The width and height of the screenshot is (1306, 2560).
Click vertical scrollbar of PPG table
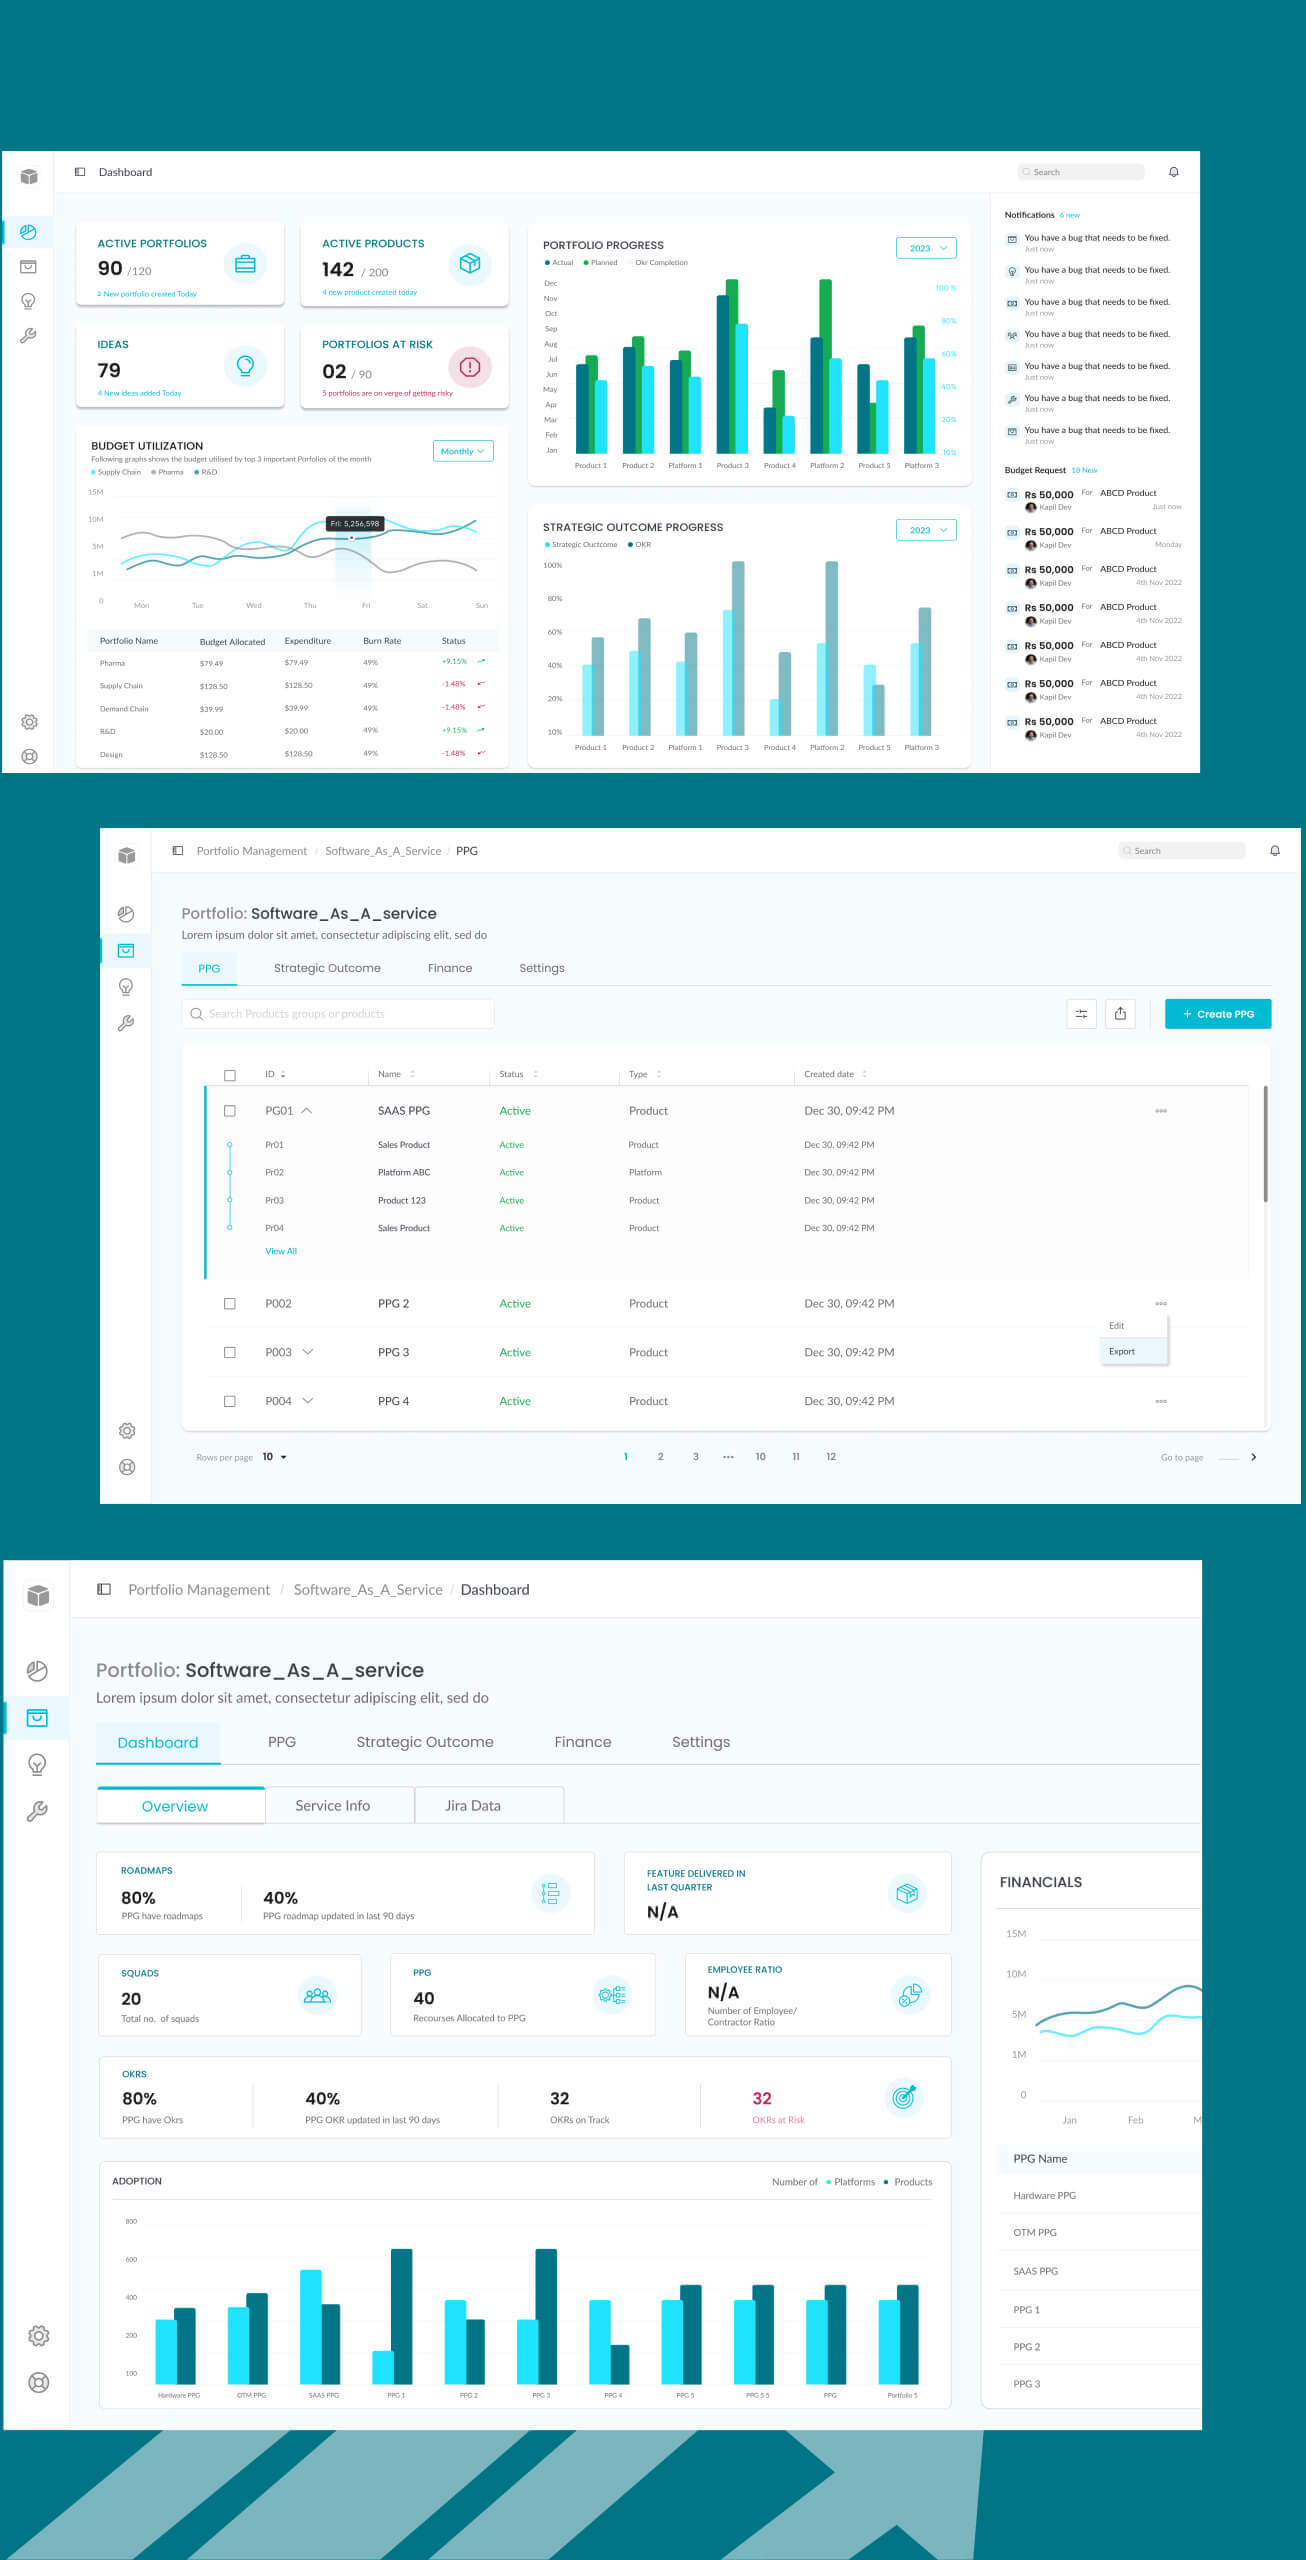(x=1265, y=1143)
